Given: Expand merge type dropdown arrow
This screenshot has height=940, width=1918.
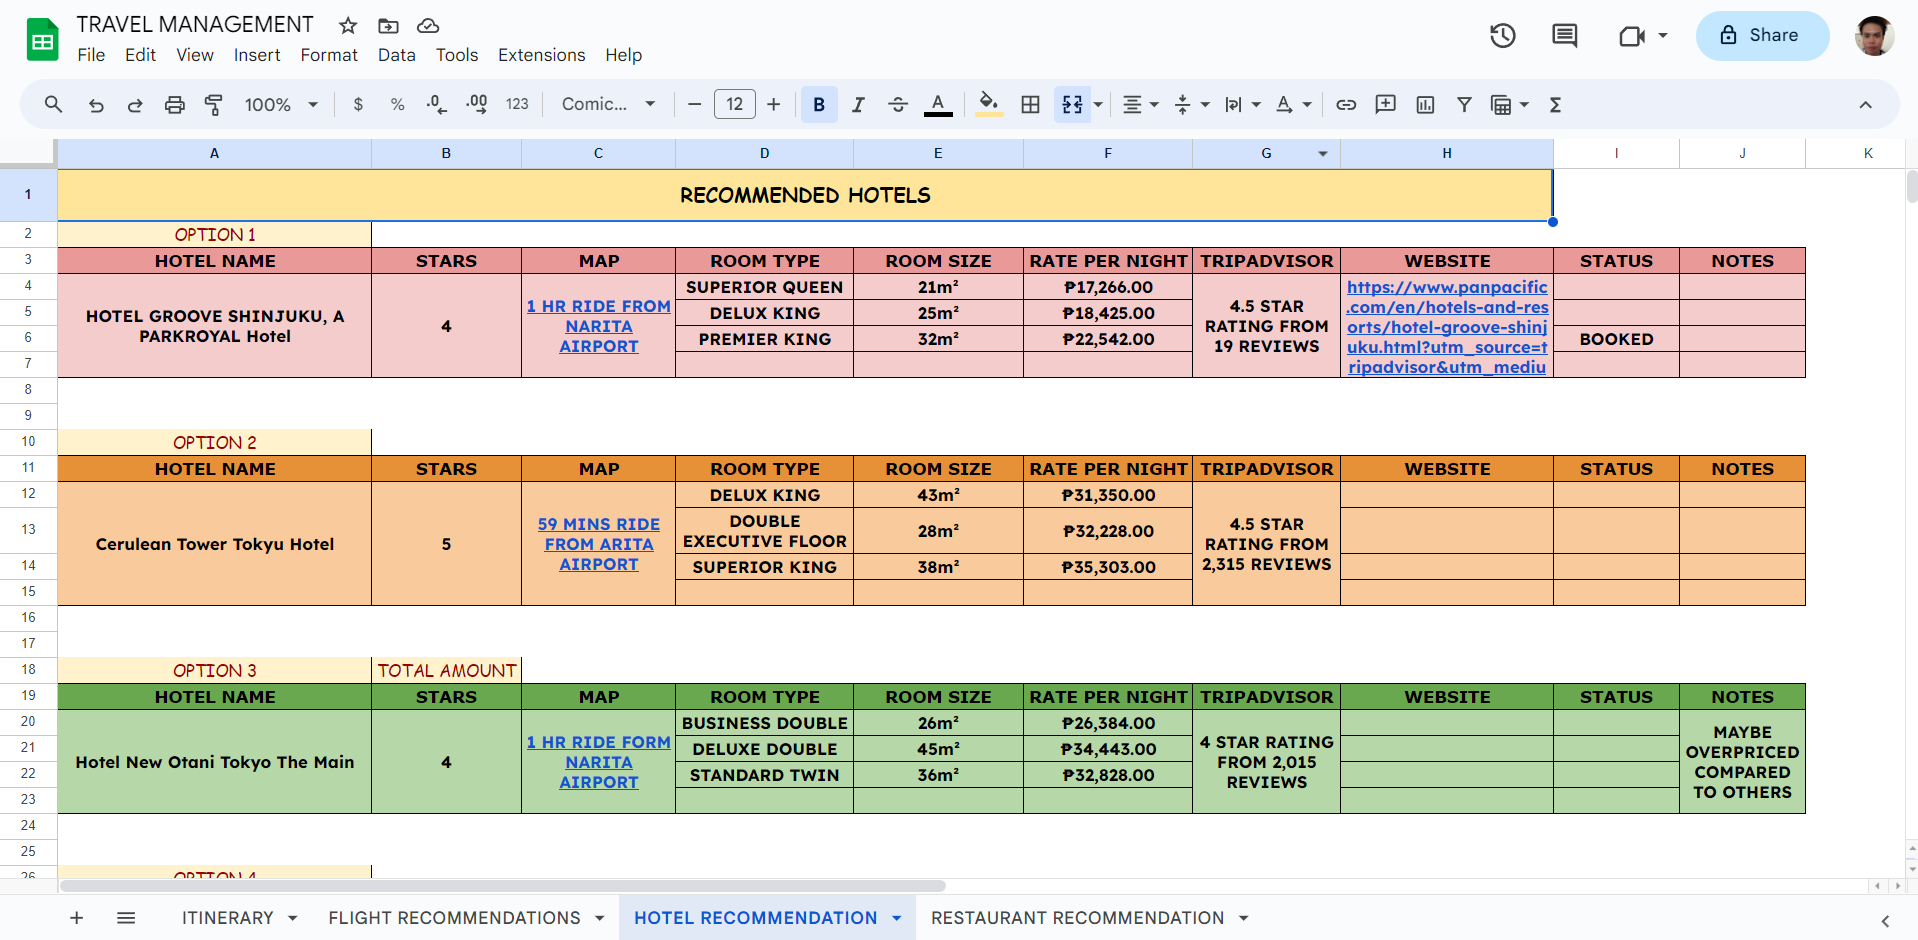Looking at the screenshot, I should point(1098,104).
